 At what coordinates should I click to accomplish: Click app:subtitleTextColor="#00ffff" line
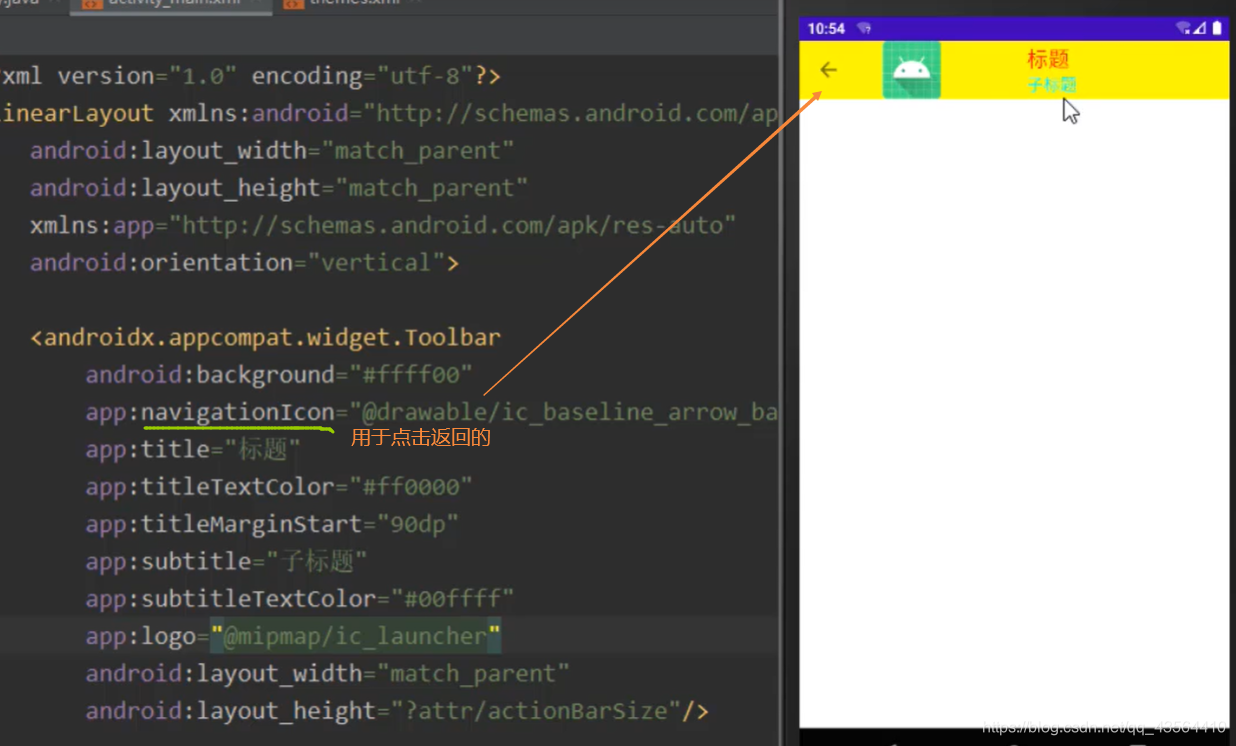[x=300, y=599]
